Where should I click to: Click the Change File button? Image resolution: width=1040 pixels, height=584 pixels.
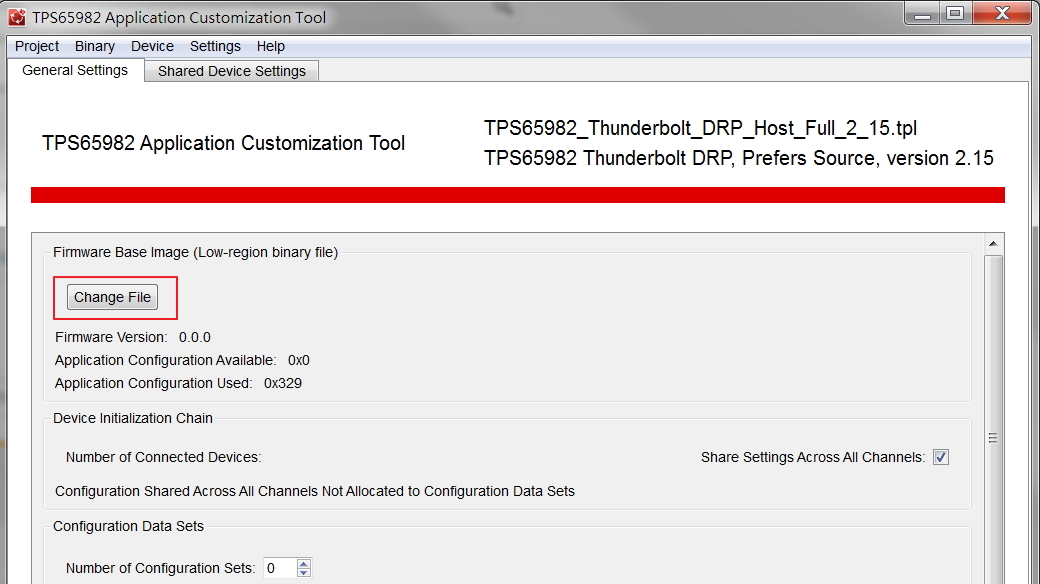112,297
